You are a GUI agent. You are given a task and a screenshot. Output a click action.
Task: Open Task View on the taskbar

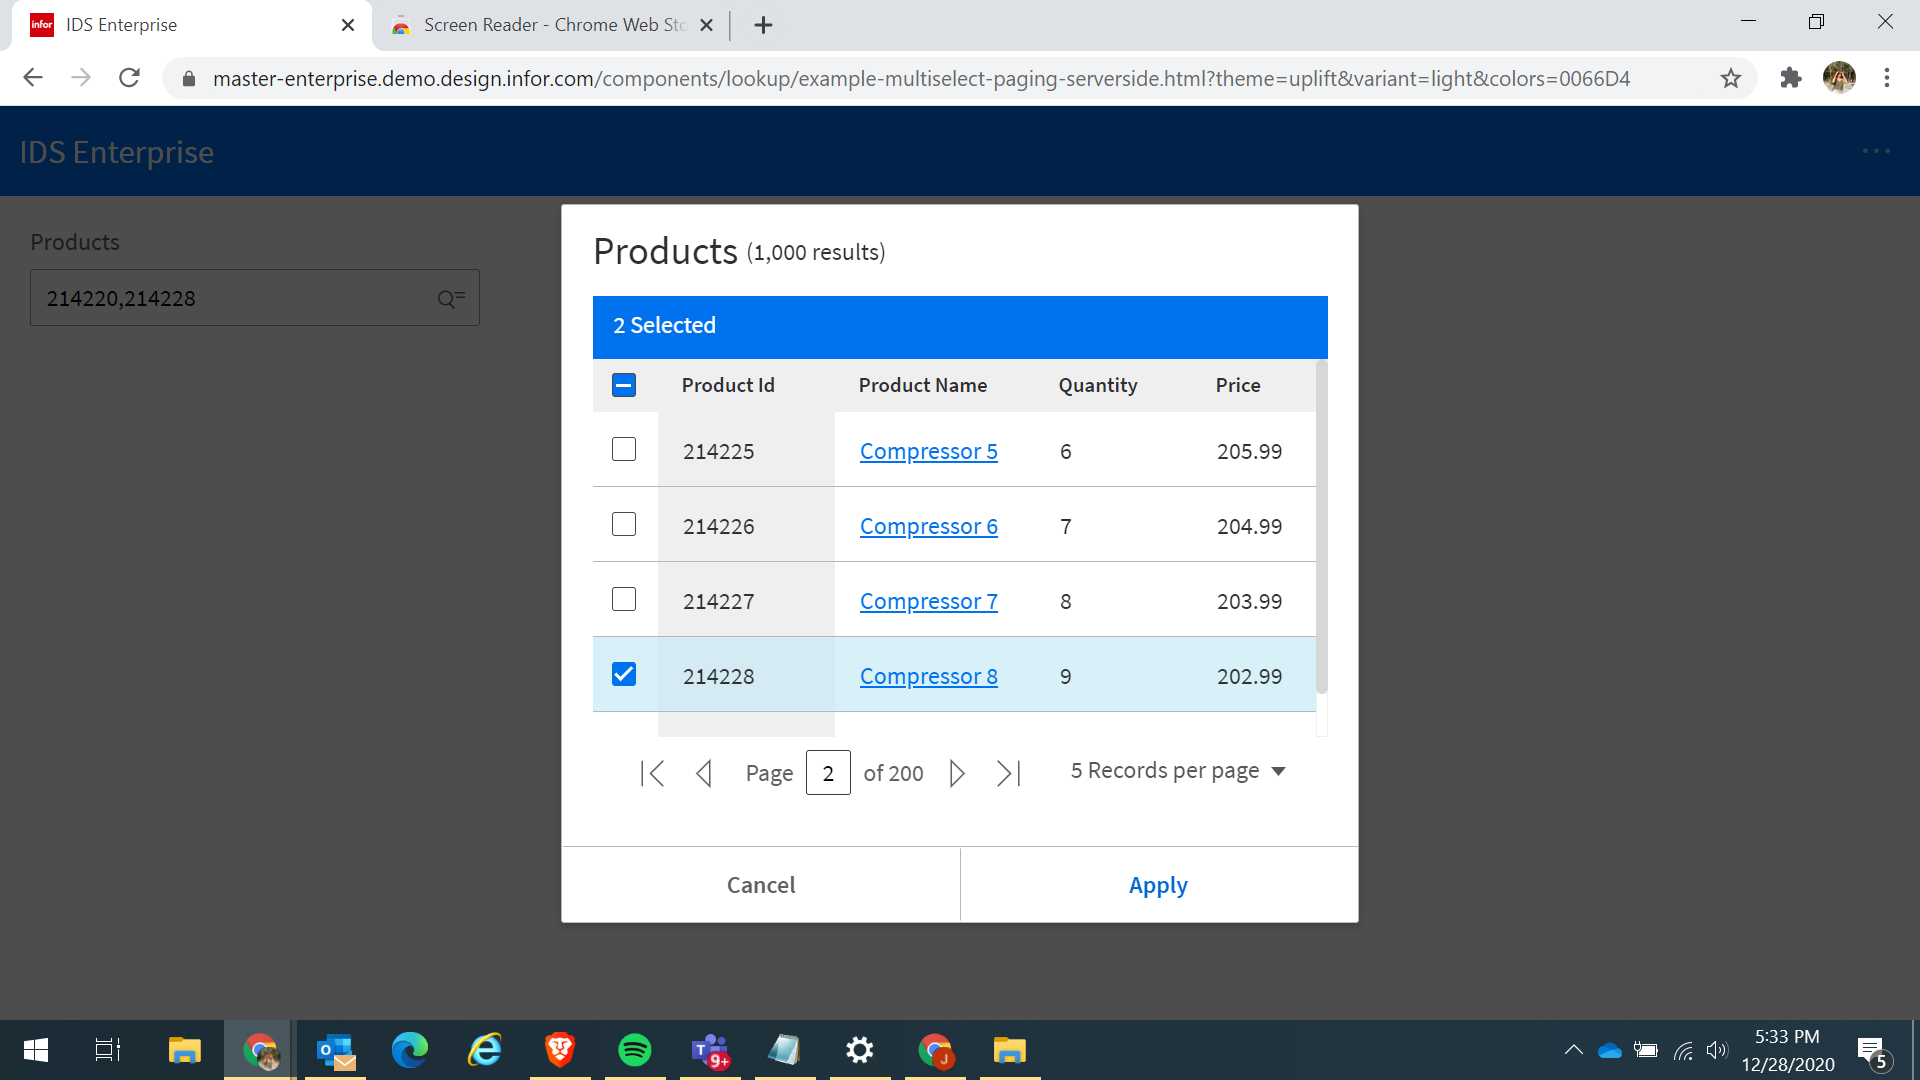click(108, 1050)
